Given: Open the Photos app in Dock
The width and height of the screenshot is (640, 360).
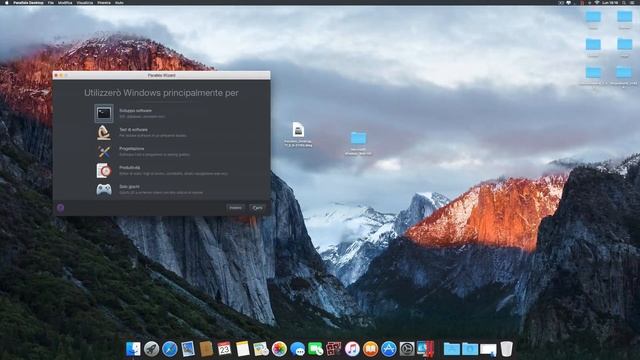Looking at the screenshot, I should [x=279, y=349].
